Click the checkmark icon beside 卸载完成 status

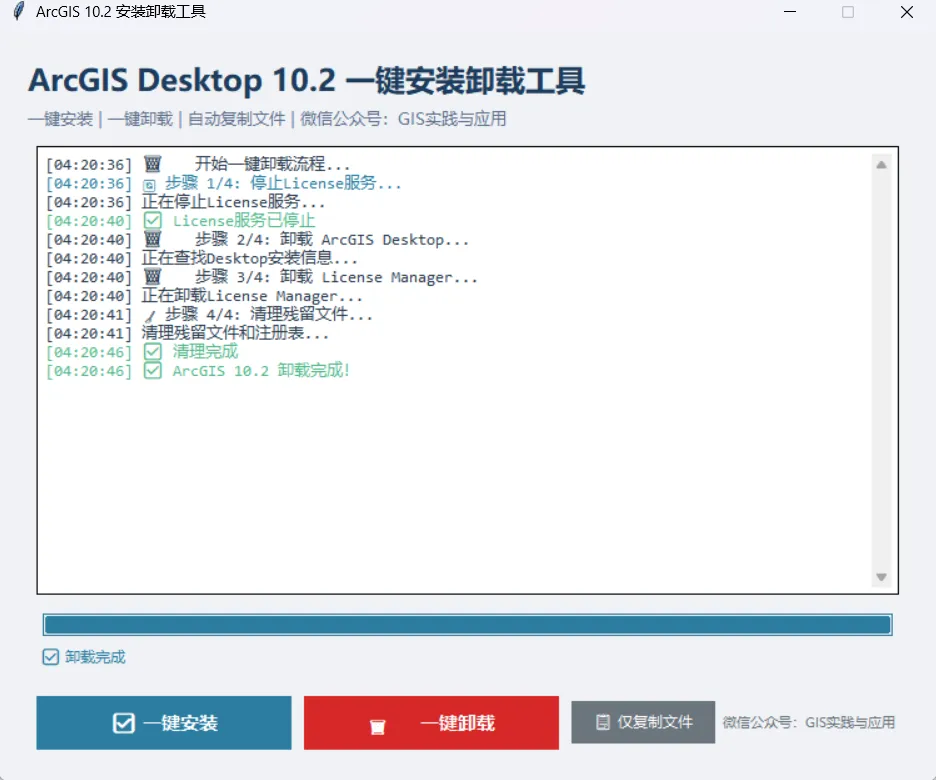51,657
